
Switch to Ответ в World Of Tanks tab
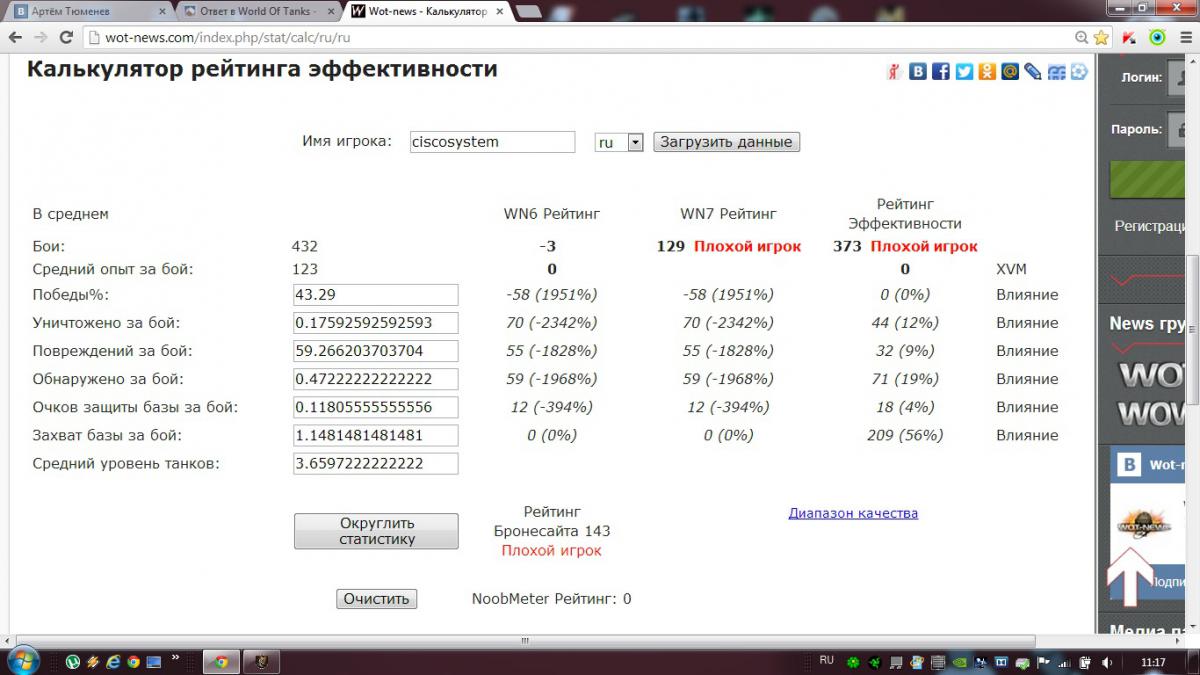click(x=250, y=11)
